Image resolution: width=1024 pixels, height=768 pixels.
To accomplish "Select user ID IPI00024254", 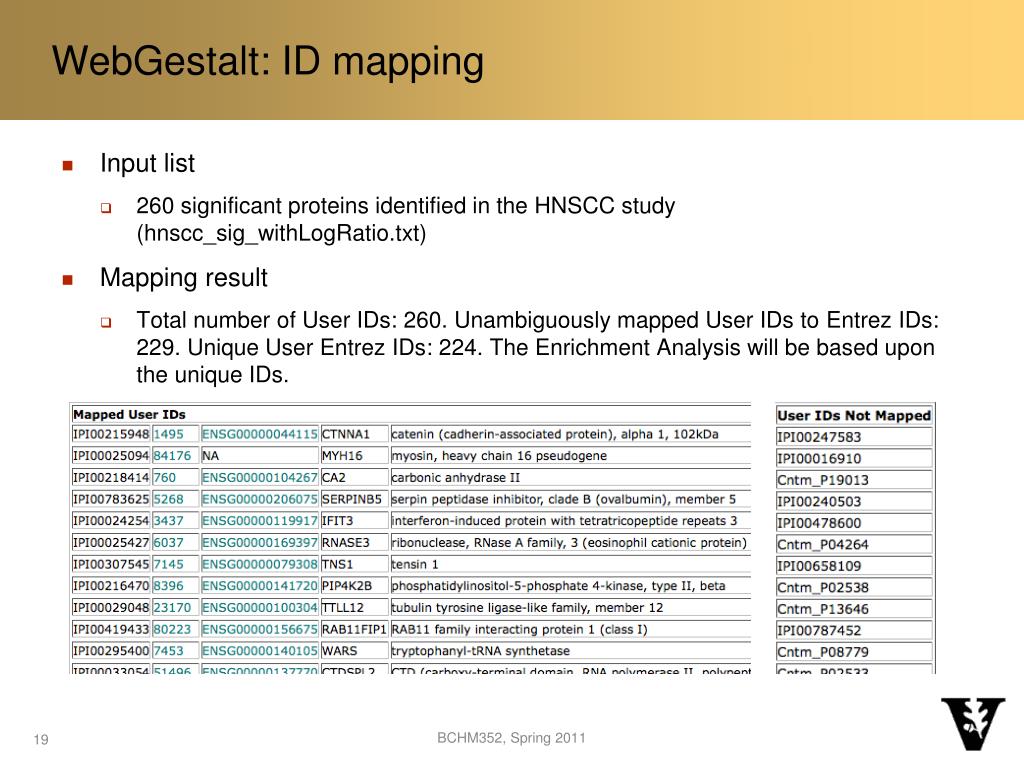I will [111, 520].
